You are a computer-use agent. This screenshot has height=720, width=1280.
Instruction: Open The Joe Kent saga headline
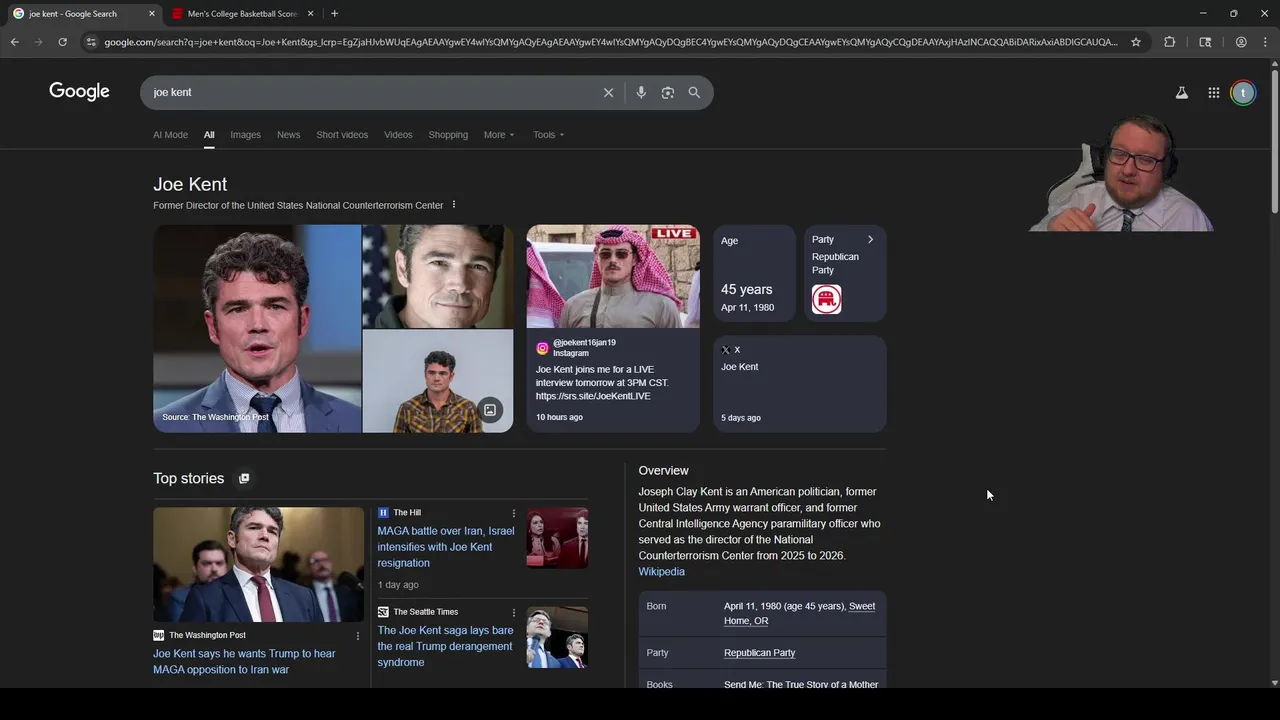pyautogui.click(x=445, y=646)
